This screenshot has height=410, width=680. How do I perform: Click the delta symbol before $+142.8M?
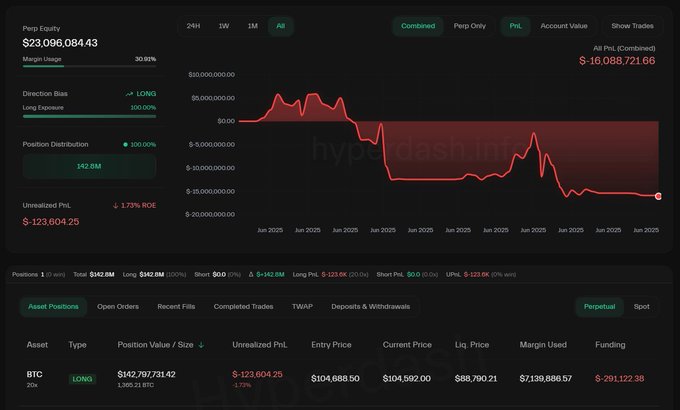[251, 275]
